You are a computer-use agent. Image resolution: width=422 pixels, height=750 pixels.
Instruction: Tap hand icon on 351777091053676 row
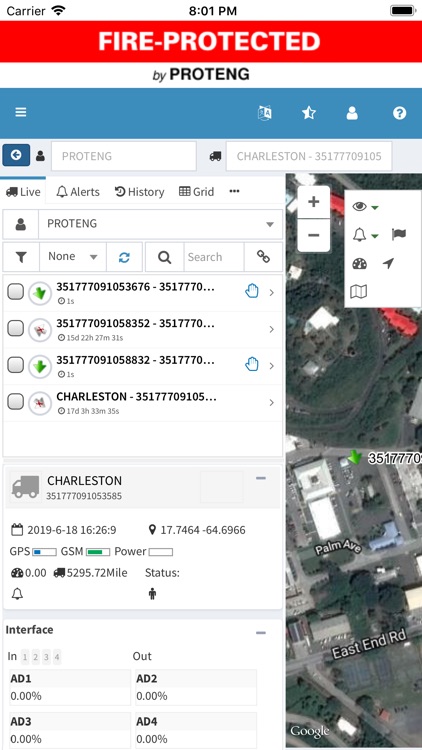252,291
